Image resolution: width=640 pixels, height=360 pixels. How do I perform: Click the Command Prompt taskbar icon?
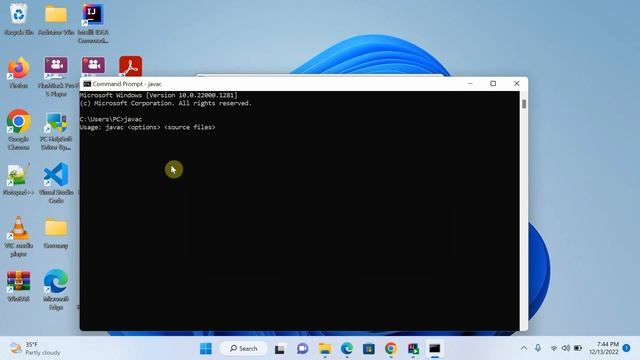tap(435, 349)
